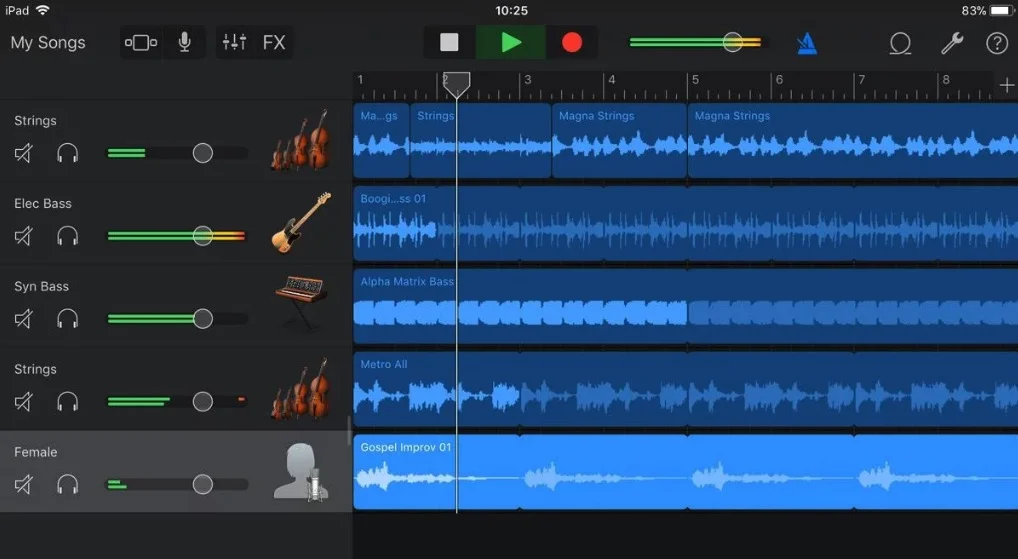Select the electric bass guitar icon
The height and width of the screenshot is (559, 1018).
point(301,223)
